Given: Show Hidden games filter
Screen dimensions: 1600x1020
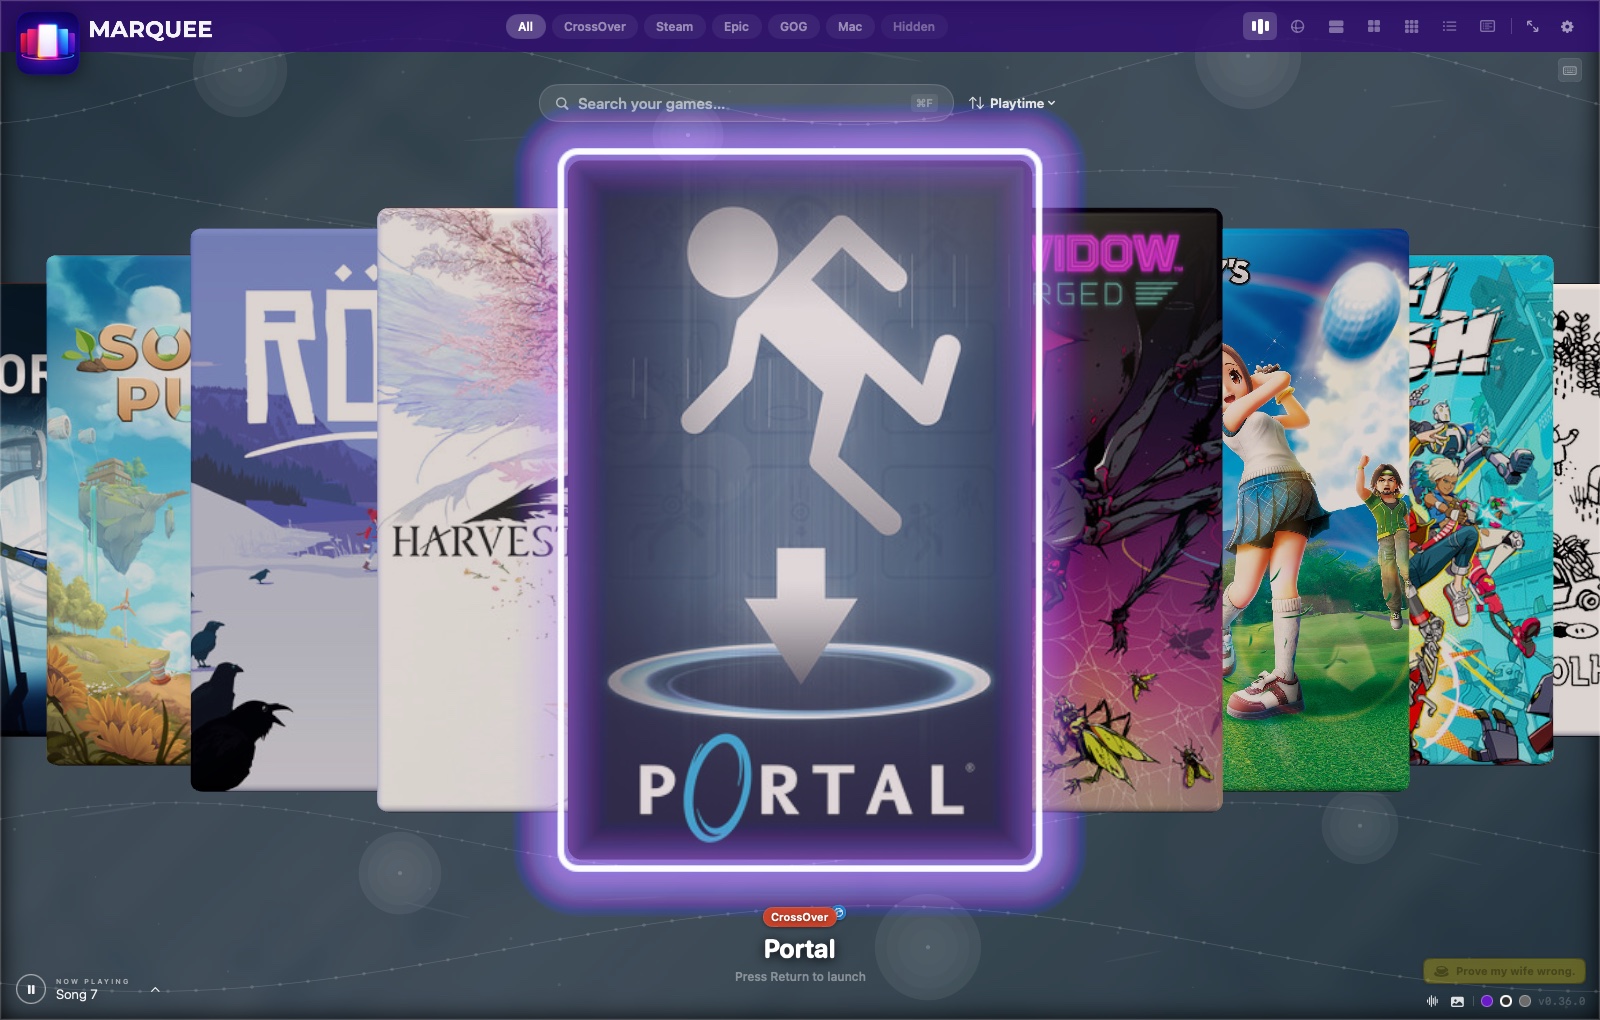Looking at the screenshot, I should tap(914, 27).
